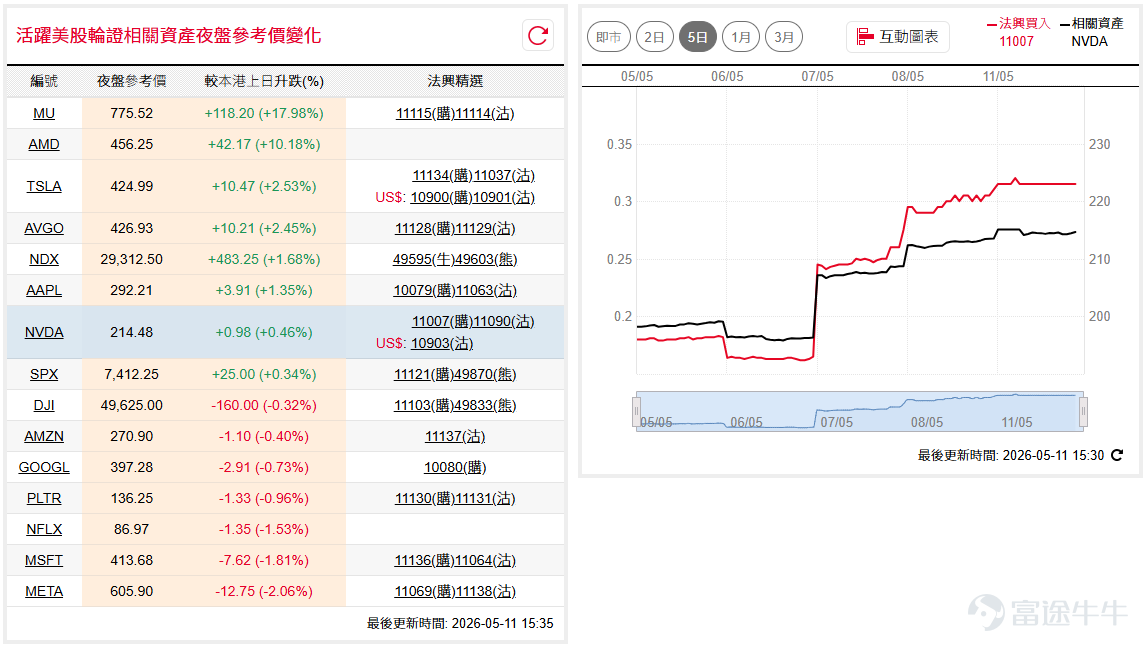Screen dimensions: 1148x649
Task: Open NDX bull contract 49595(牛)
Action: pyautogui.click(x=424, y=259)
